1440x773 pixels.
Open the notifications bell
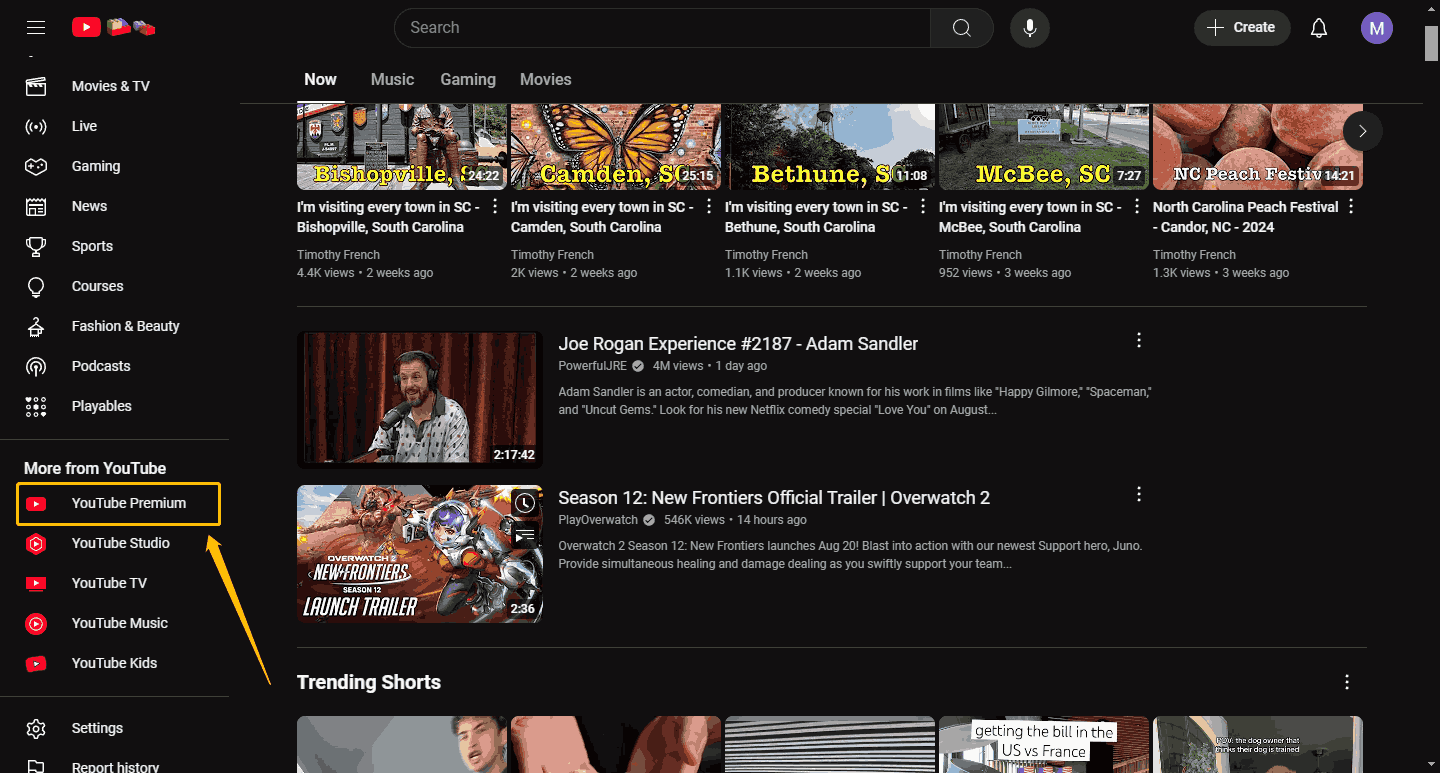click(x=1319, y=28)
